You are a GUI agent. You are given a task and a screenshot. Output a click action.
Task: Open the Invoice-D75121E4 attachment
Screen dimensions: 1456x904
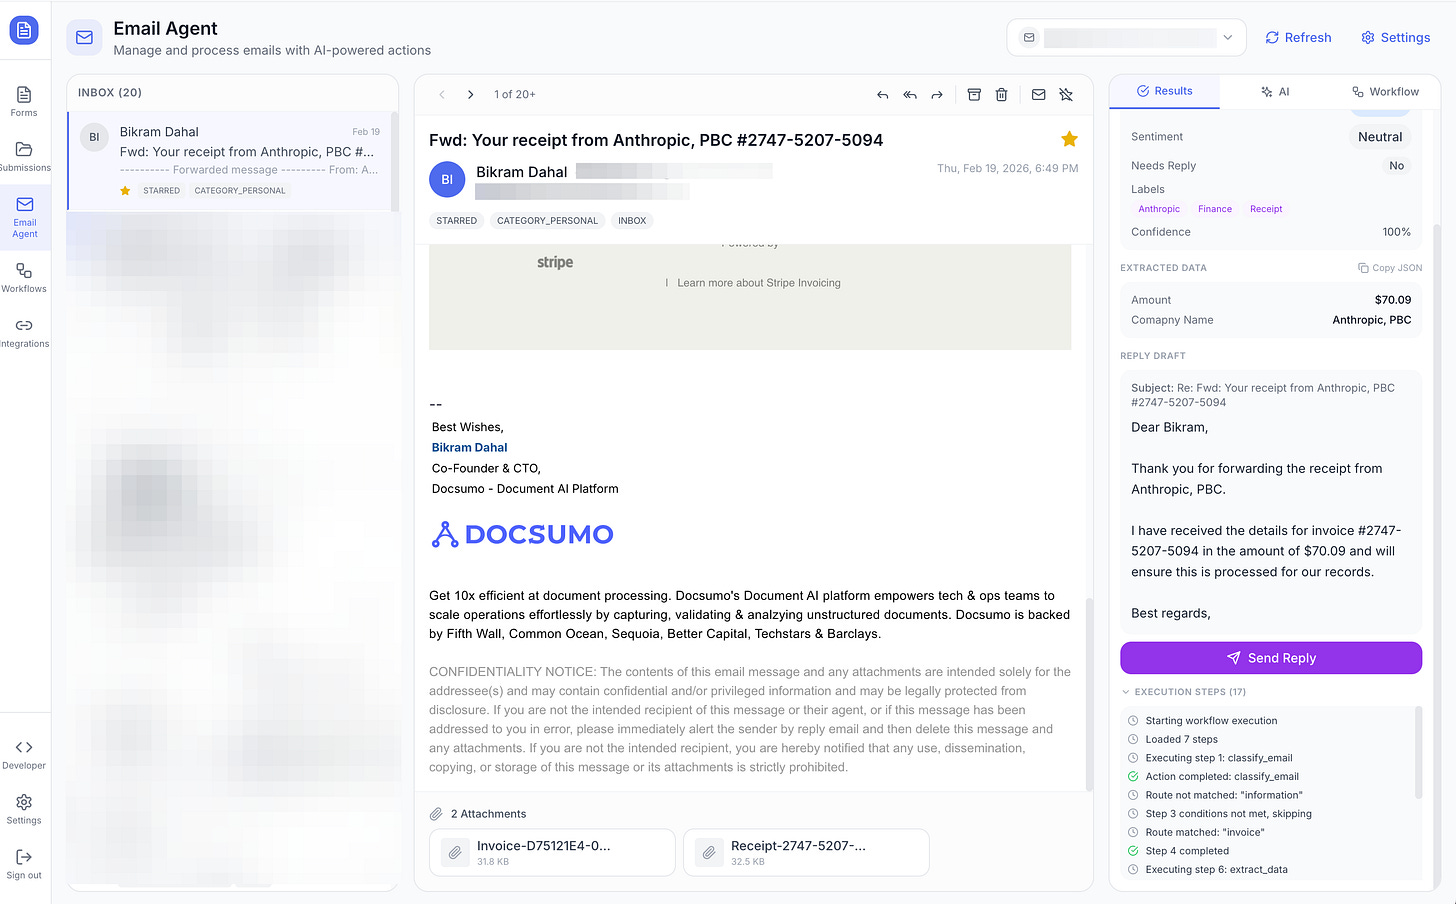(552, 853)
